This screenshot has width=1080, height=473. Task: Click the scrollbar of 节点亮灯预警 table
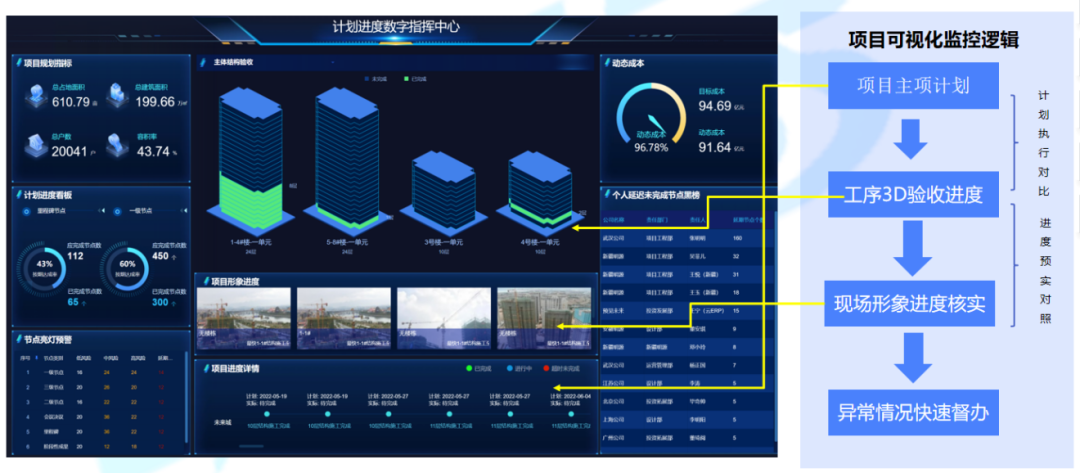(x=186, y=399)
